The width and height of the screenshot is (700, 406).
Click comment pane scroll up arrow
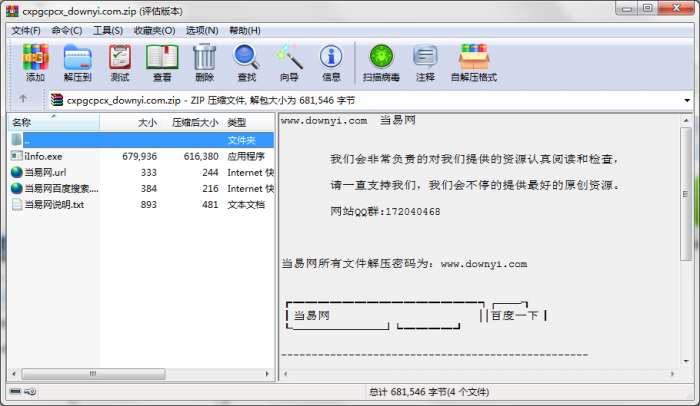point(686,120)
